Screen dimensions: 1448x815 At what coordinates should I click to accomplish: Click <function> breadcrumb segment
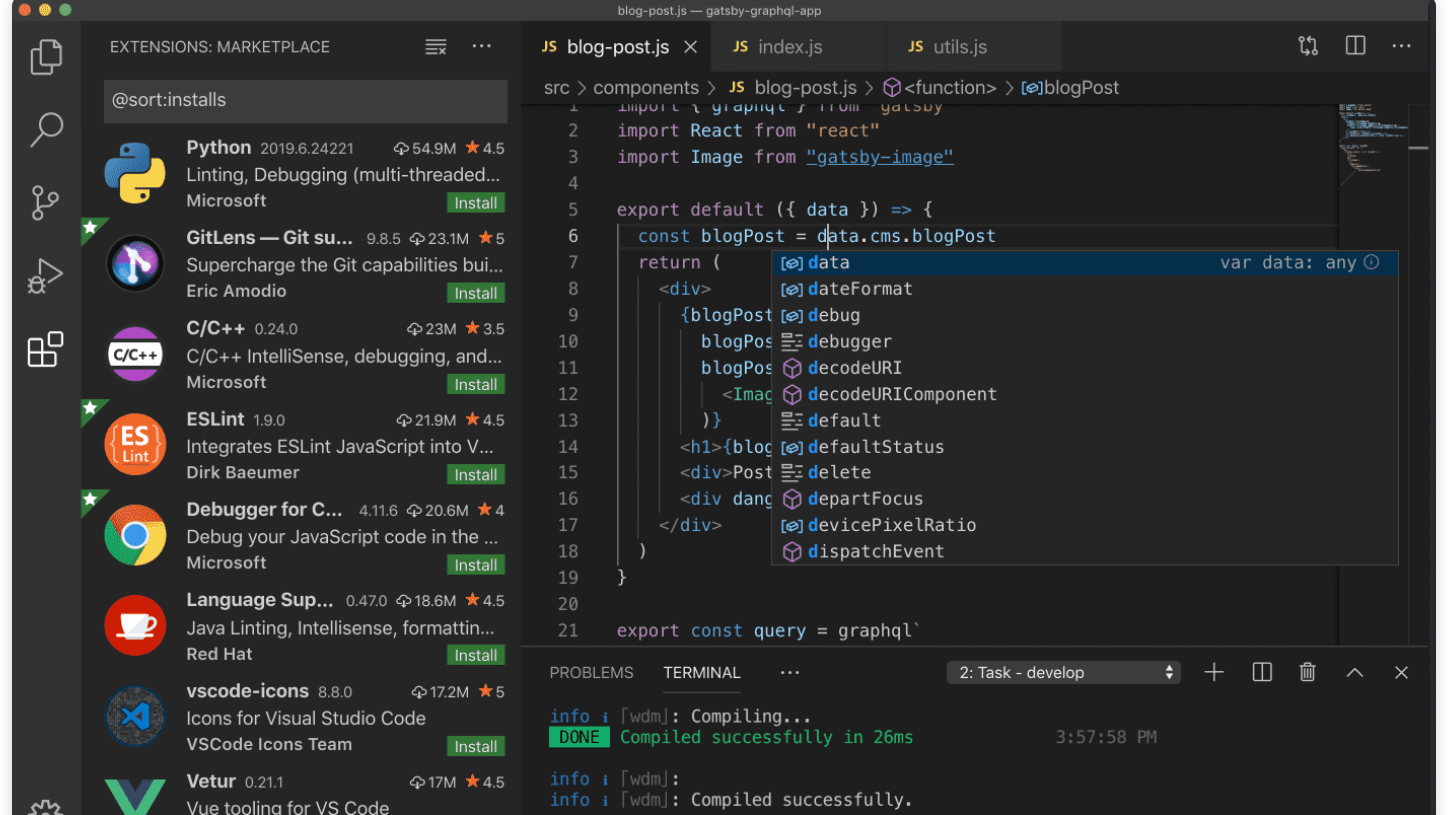939,88
